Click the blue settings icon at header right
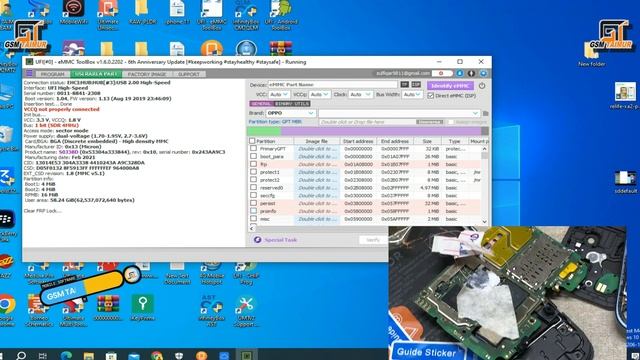Image resolution: width=640 pixels, height=360 pixels. click(483, 73)
